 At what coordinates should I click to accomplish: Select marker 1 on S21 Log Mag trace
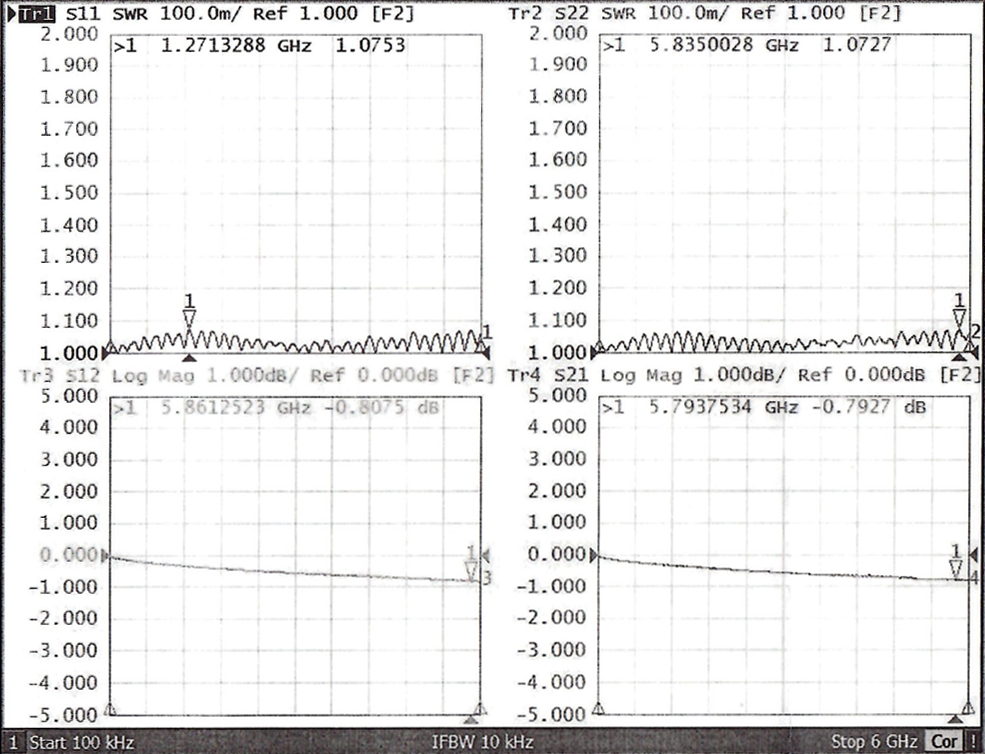click(x=956, y=569)
